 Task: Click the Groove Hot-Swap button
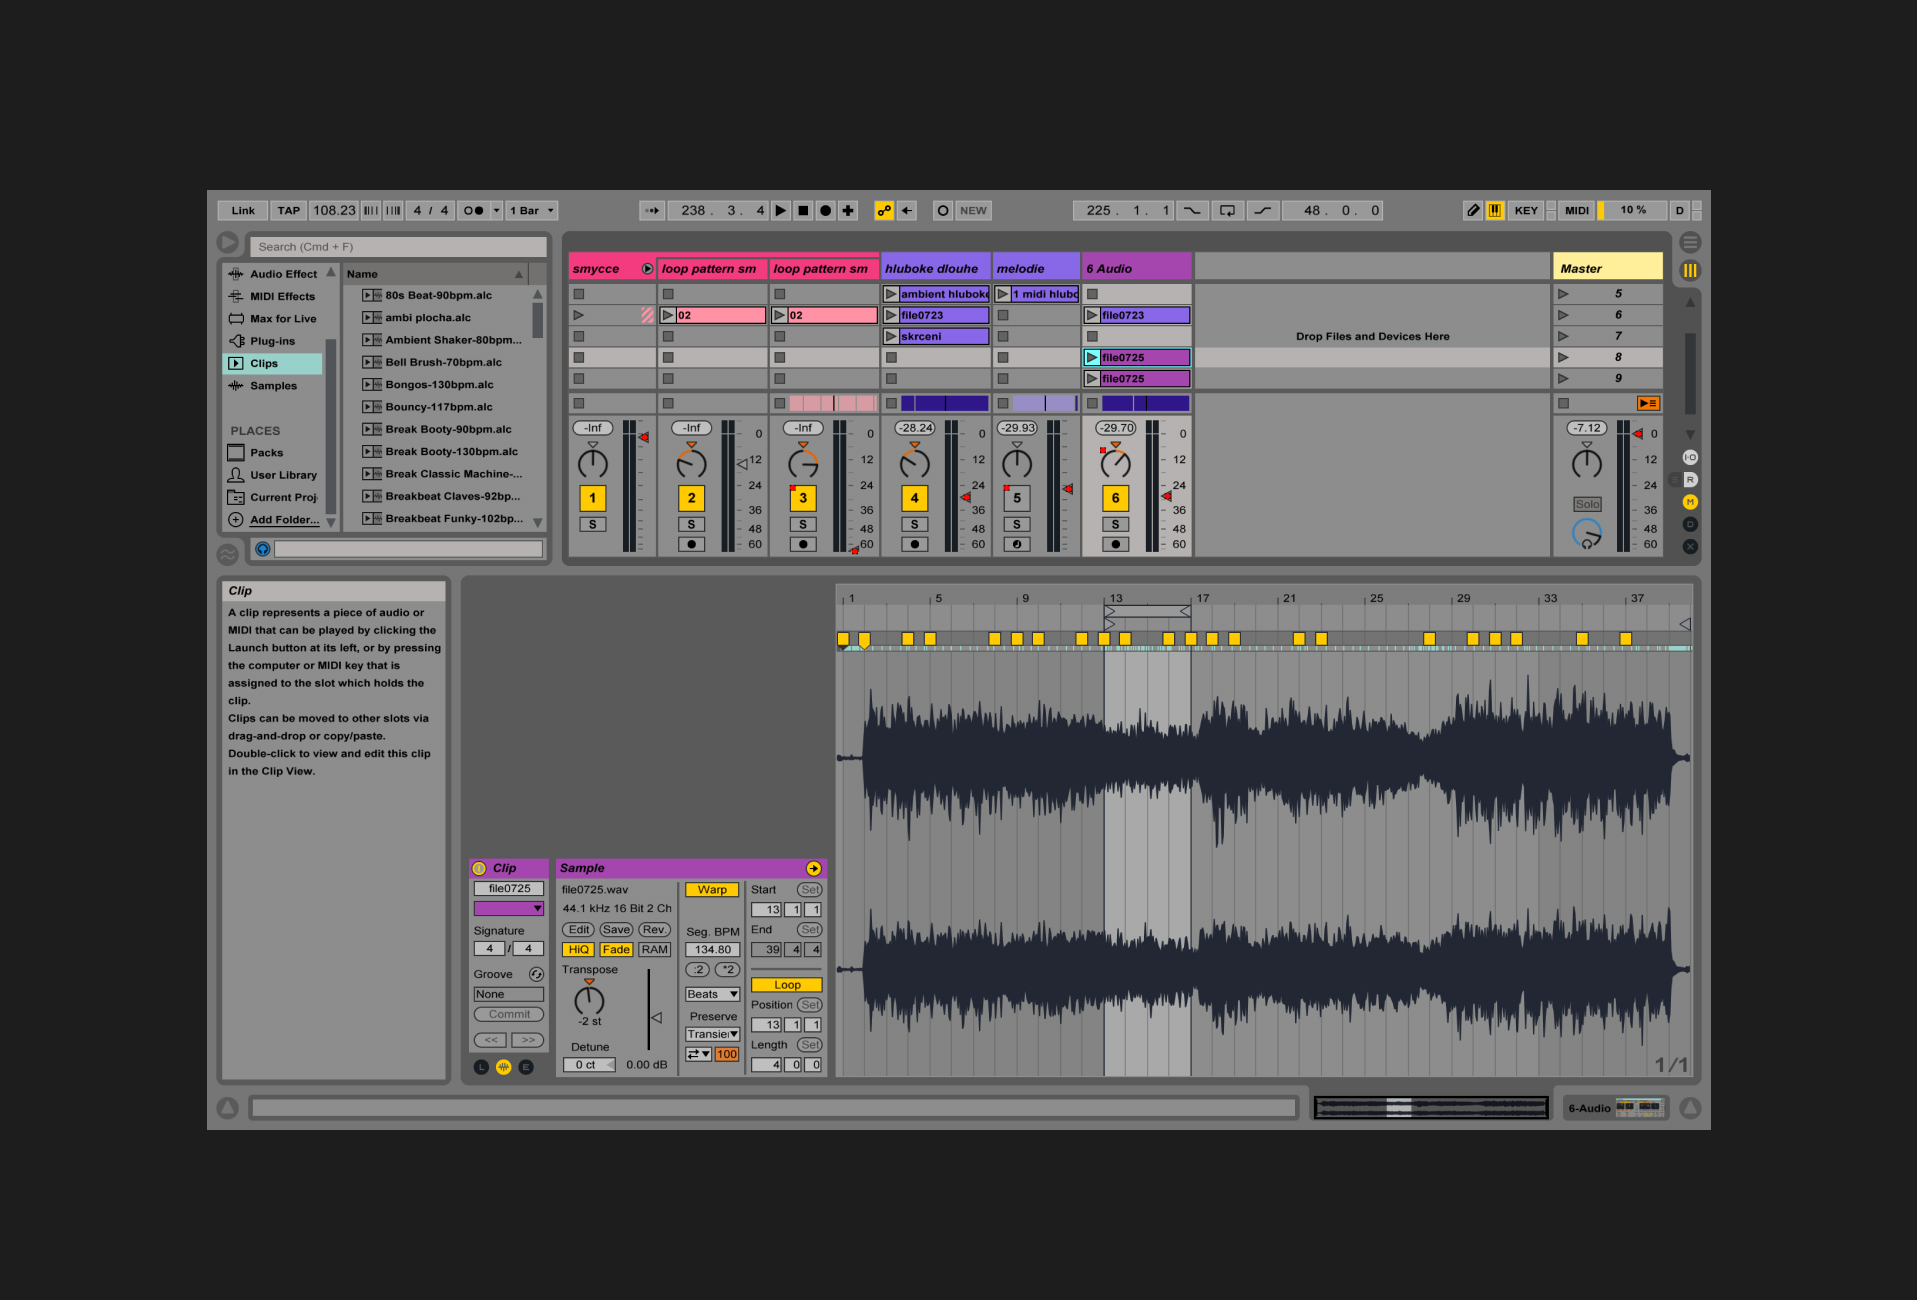point(536,974)
